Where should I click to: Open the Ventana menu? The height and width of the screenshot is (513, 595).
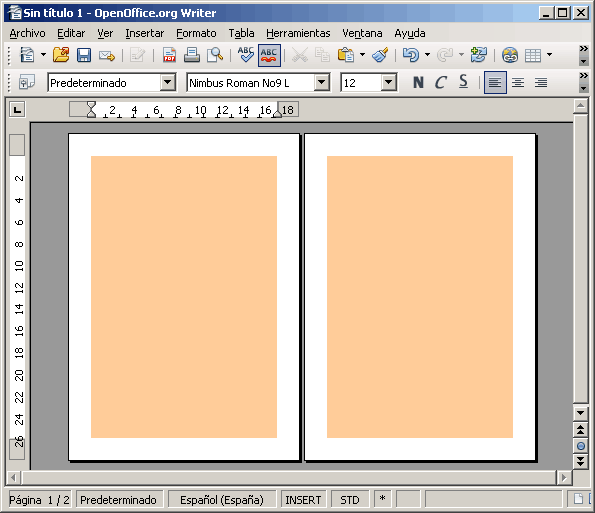pyautogui.click(x=362, y=33)
